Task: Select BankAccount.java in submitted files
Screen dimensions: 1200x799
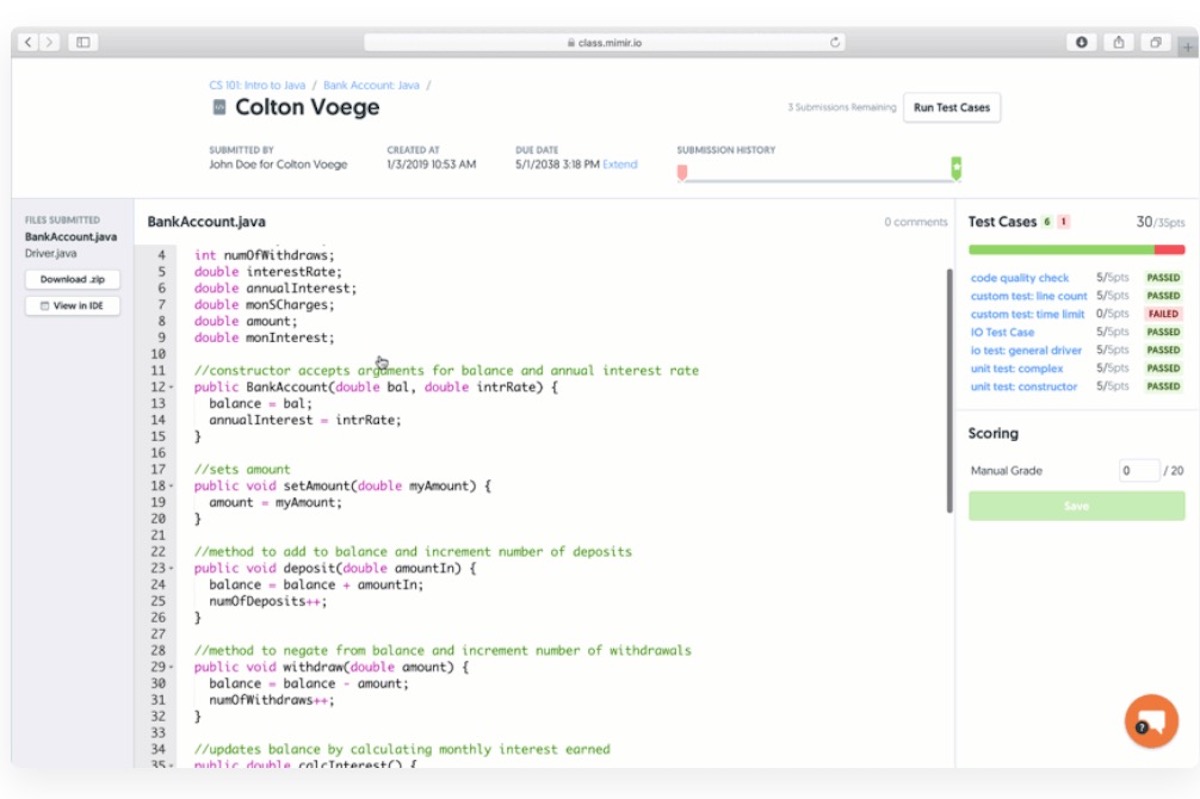Action: pyautogui.click(x=70, y=237)
